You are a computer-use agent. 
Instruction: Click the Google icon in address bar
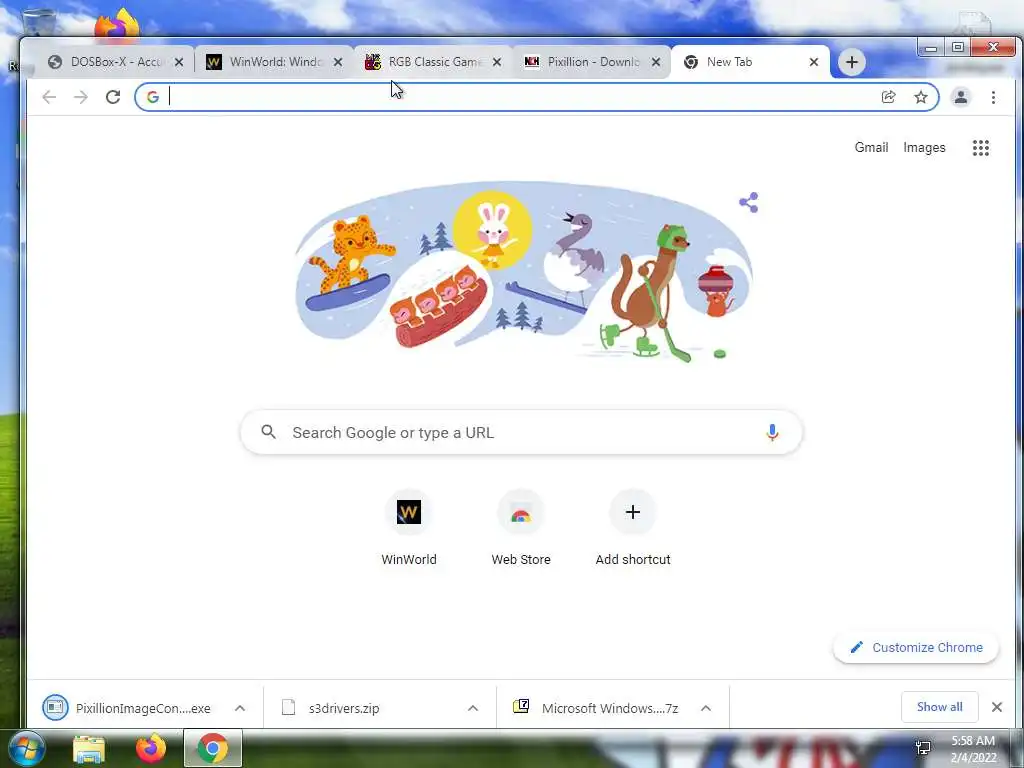[153, 97]
